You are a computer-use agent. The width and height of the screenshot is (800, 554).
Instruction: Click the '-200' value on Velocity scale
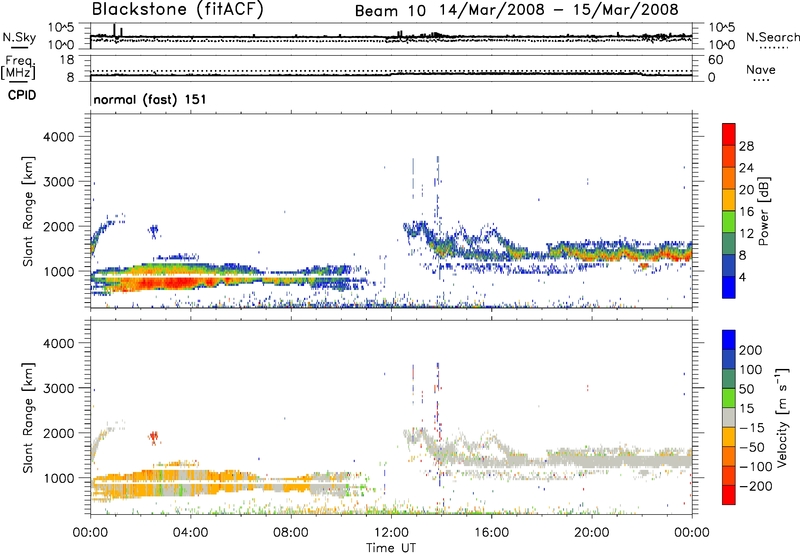pyautogui.click(x=756, y=486)
